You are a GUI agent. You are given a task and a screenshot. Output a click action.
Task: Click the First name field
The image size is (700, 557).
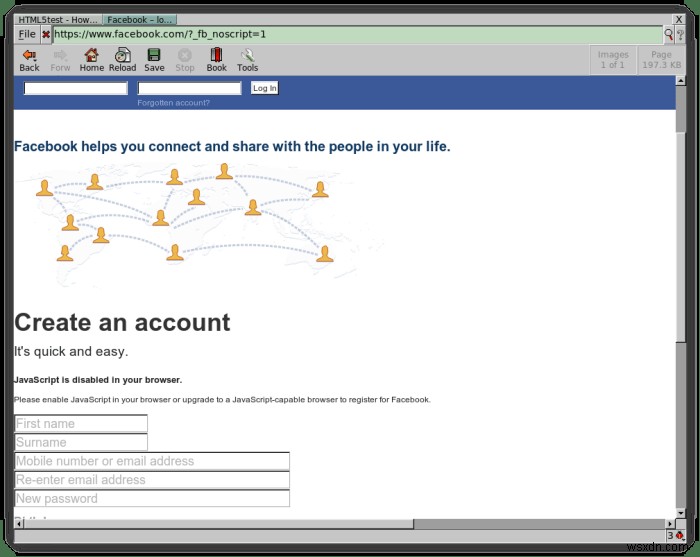(x=81, y=423)
